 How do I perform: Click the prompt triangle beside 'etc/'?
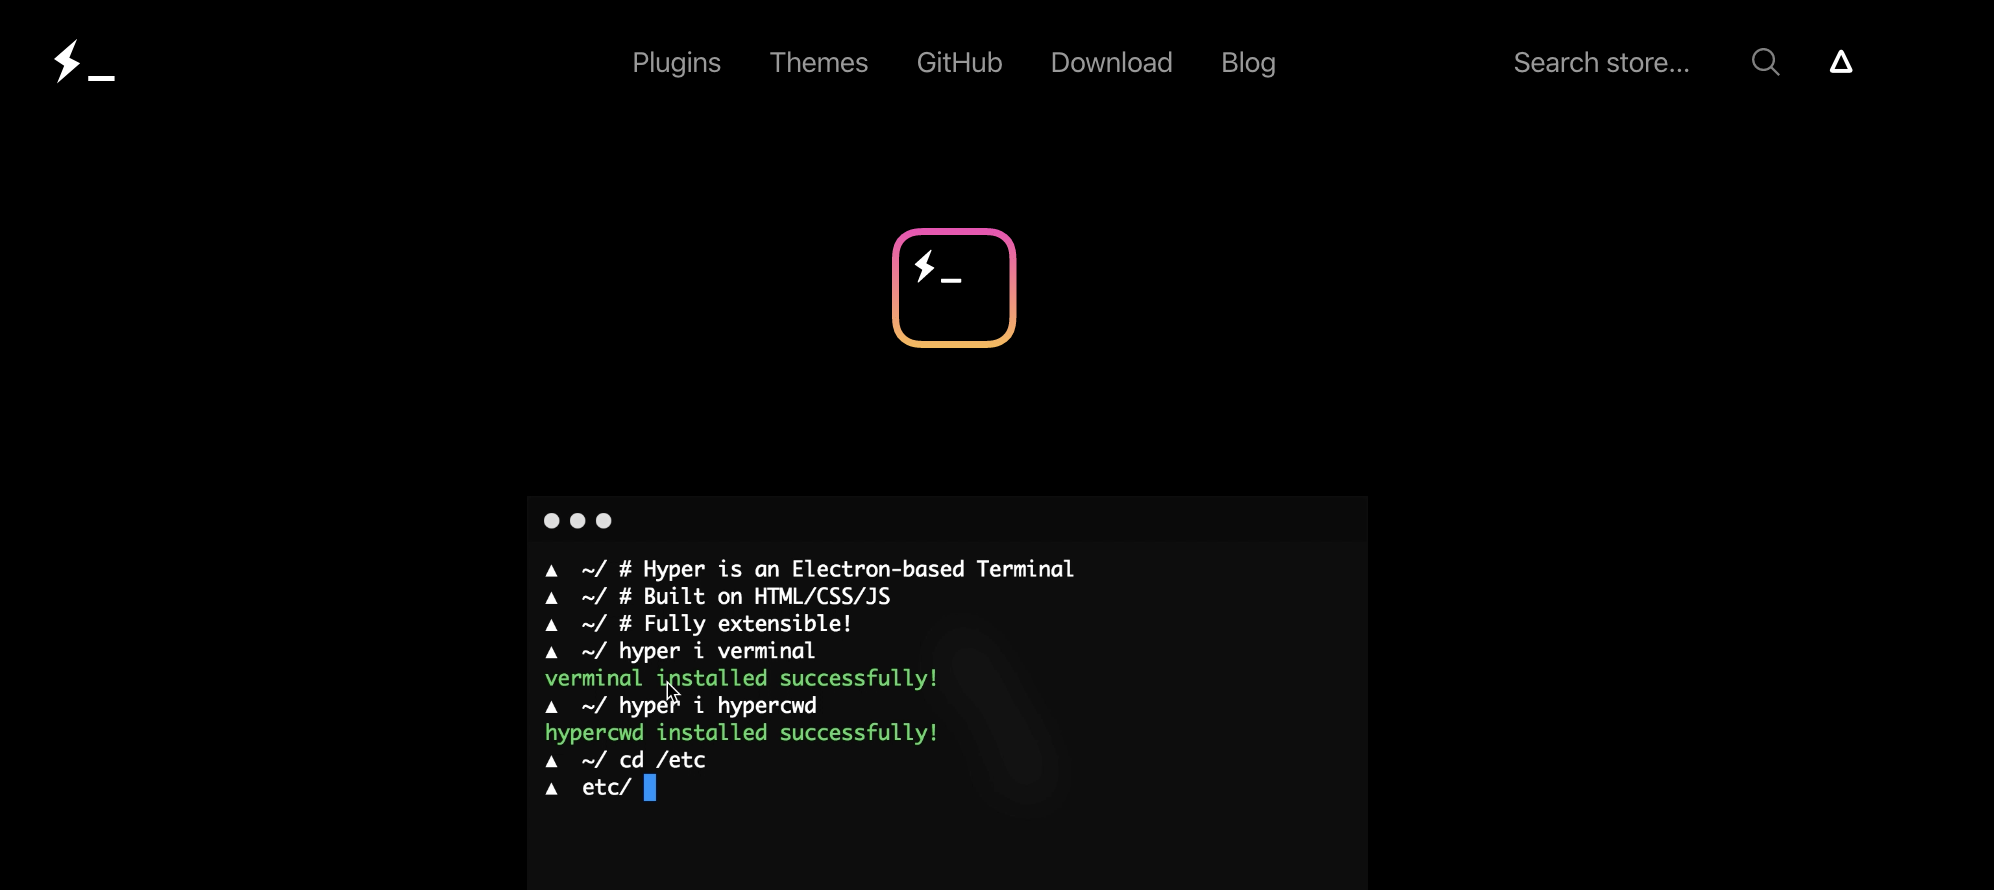(551, 788)
